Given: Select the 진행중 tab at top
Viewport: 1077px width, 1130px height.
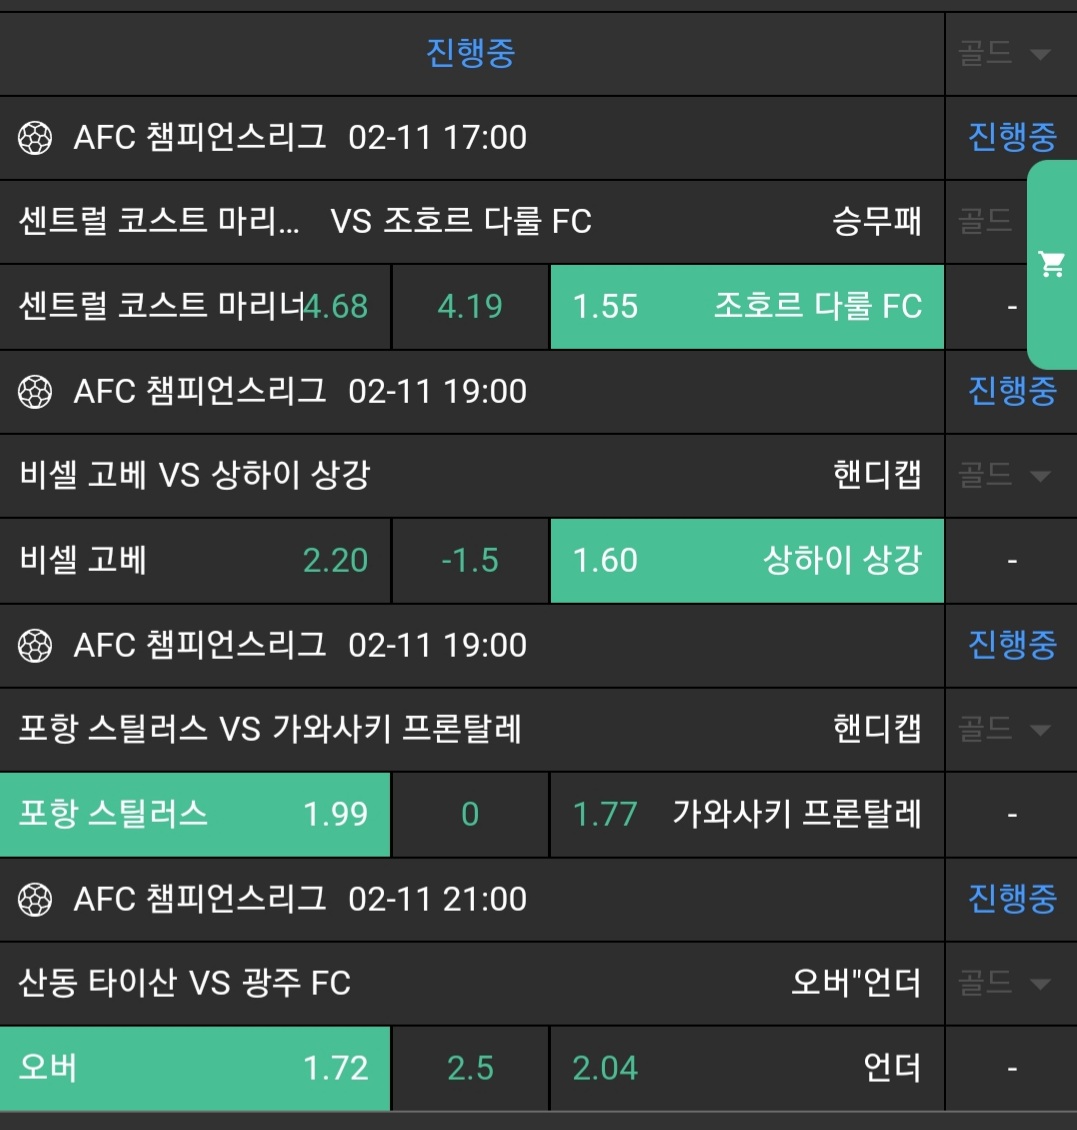Looking at the screenshot, I should click(470, 54).
